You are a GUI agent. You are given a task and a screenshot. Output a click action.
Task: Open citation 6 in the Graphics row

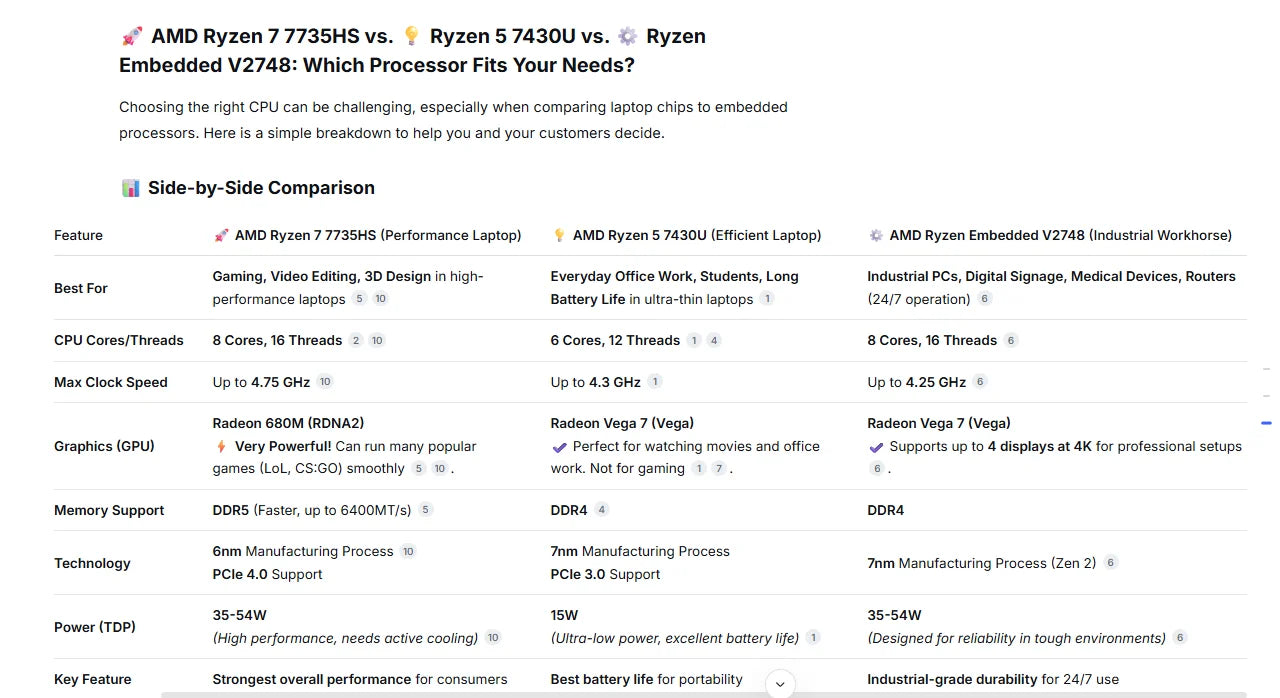[877, 468]
